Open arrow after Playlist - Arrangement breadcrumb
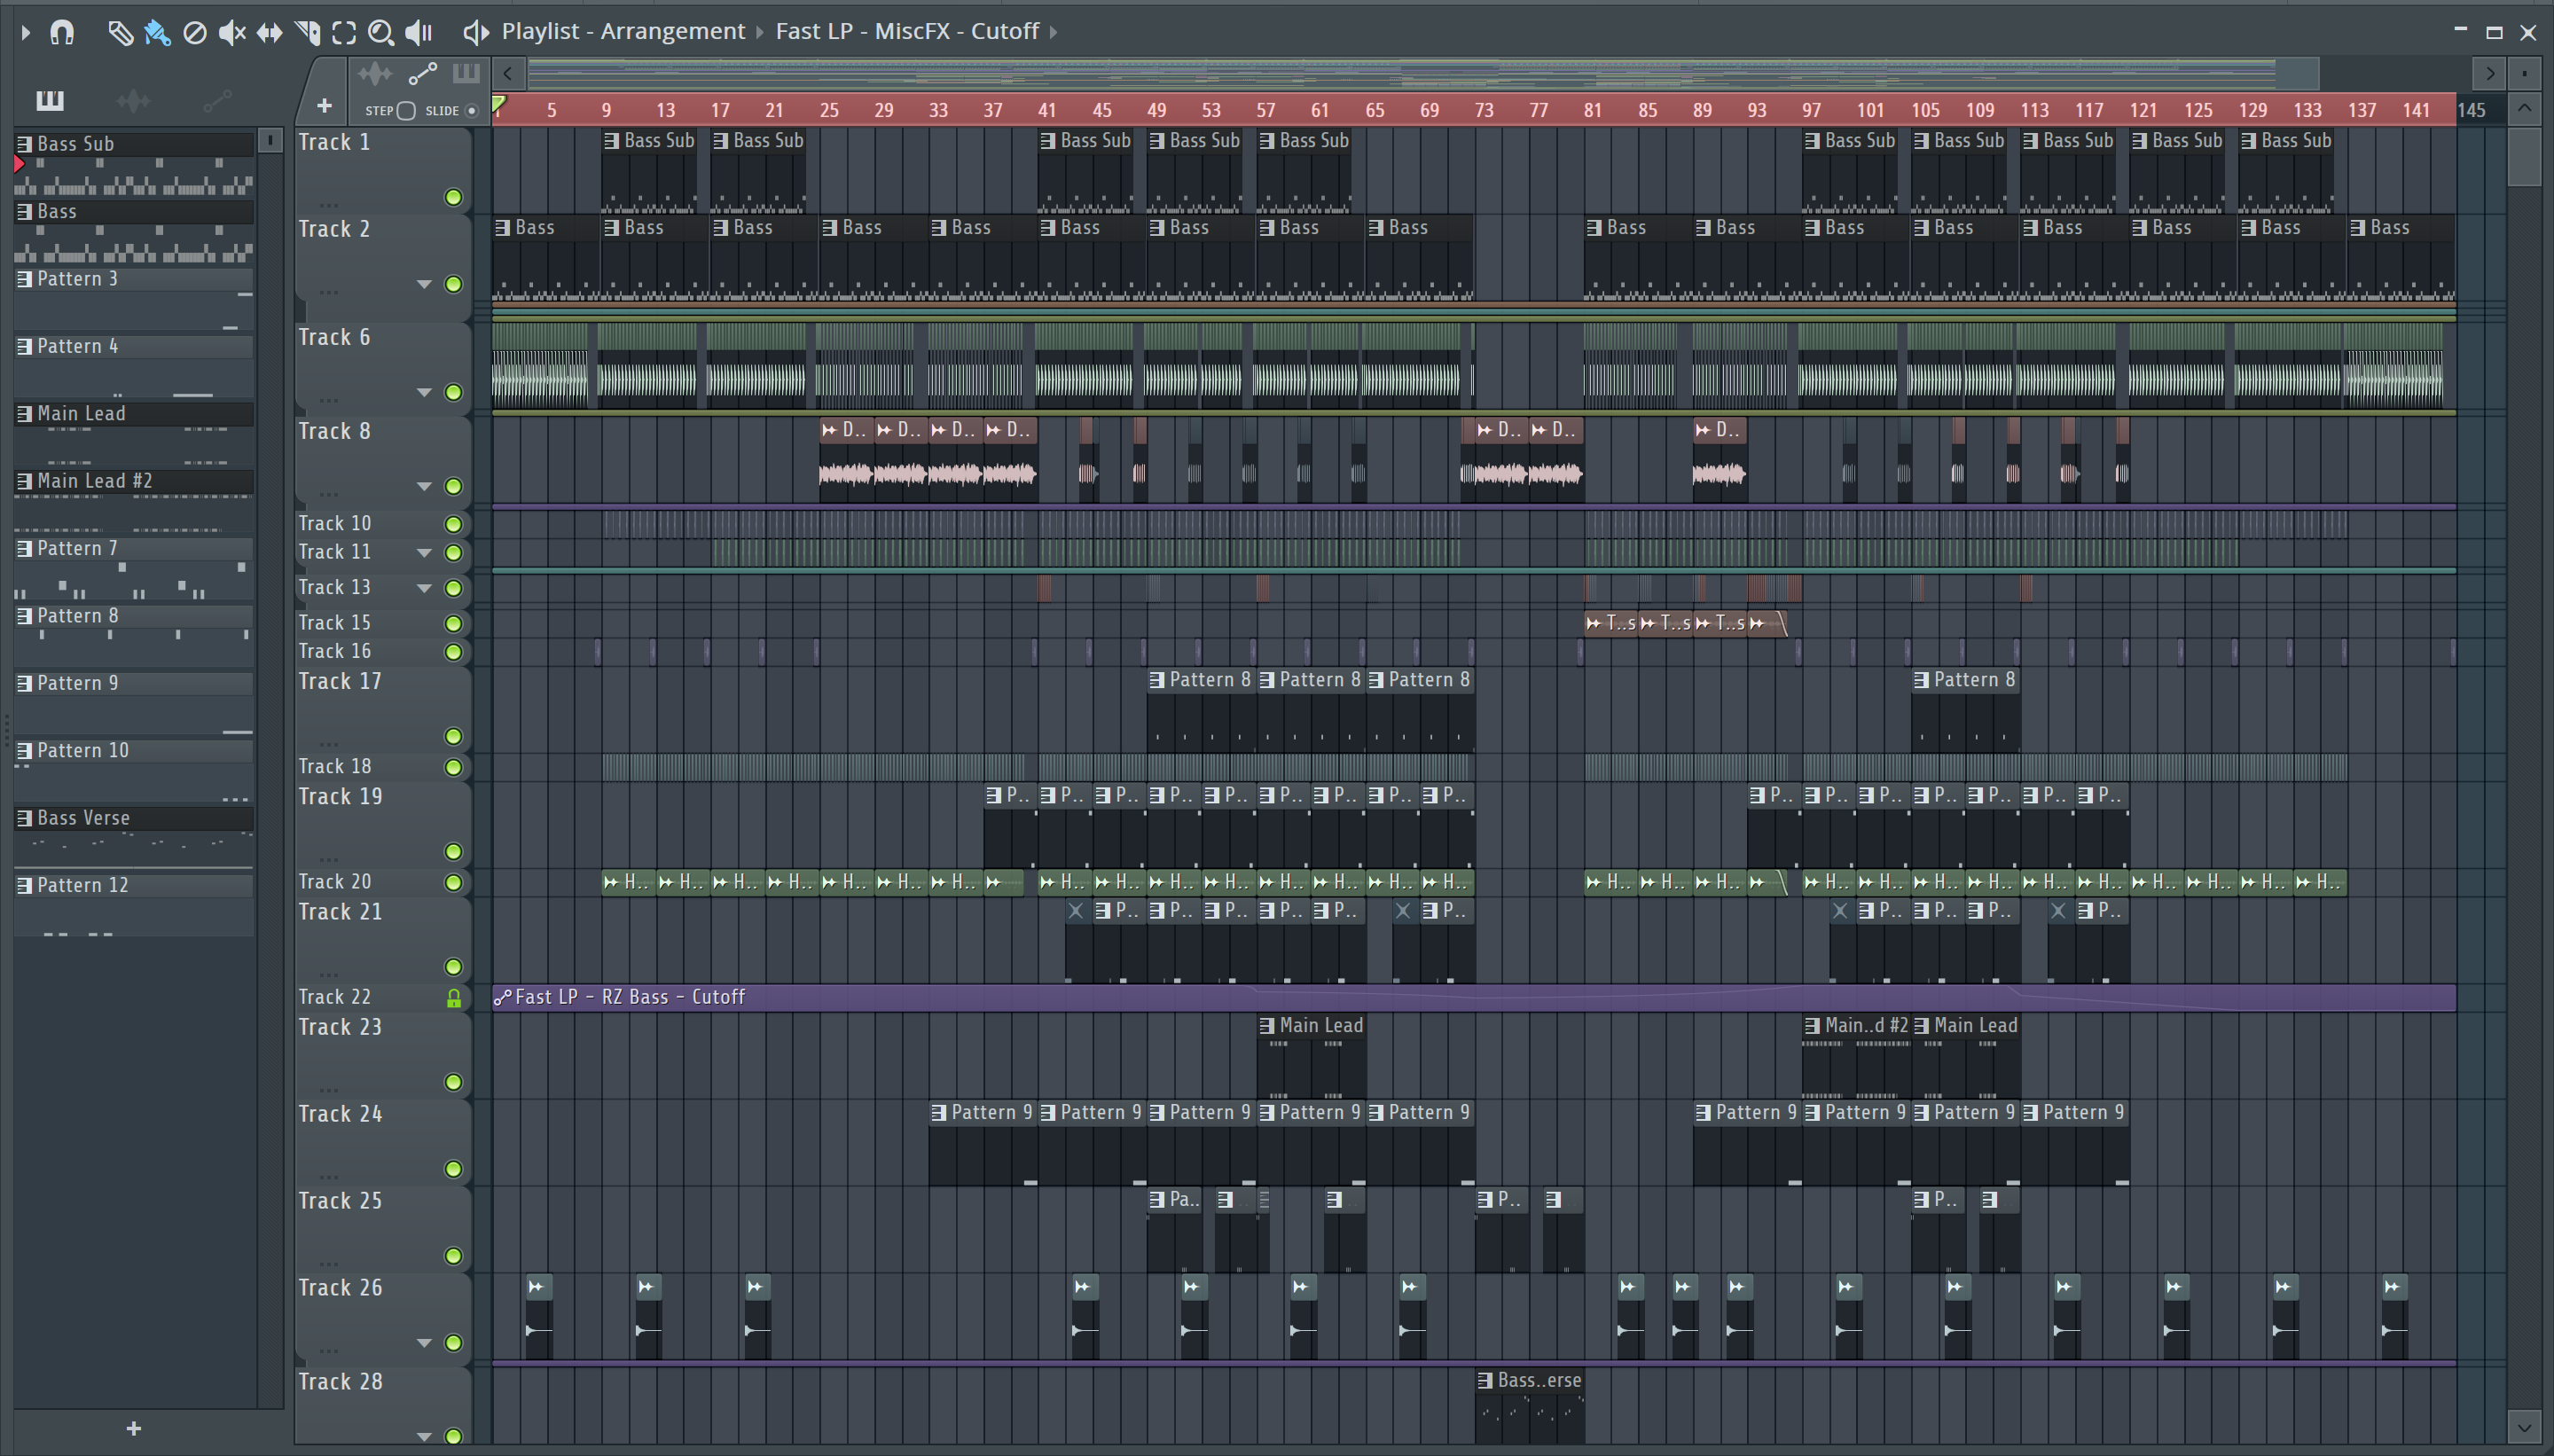Viewport: 2554px width, 1456px height. click(760, 33)
